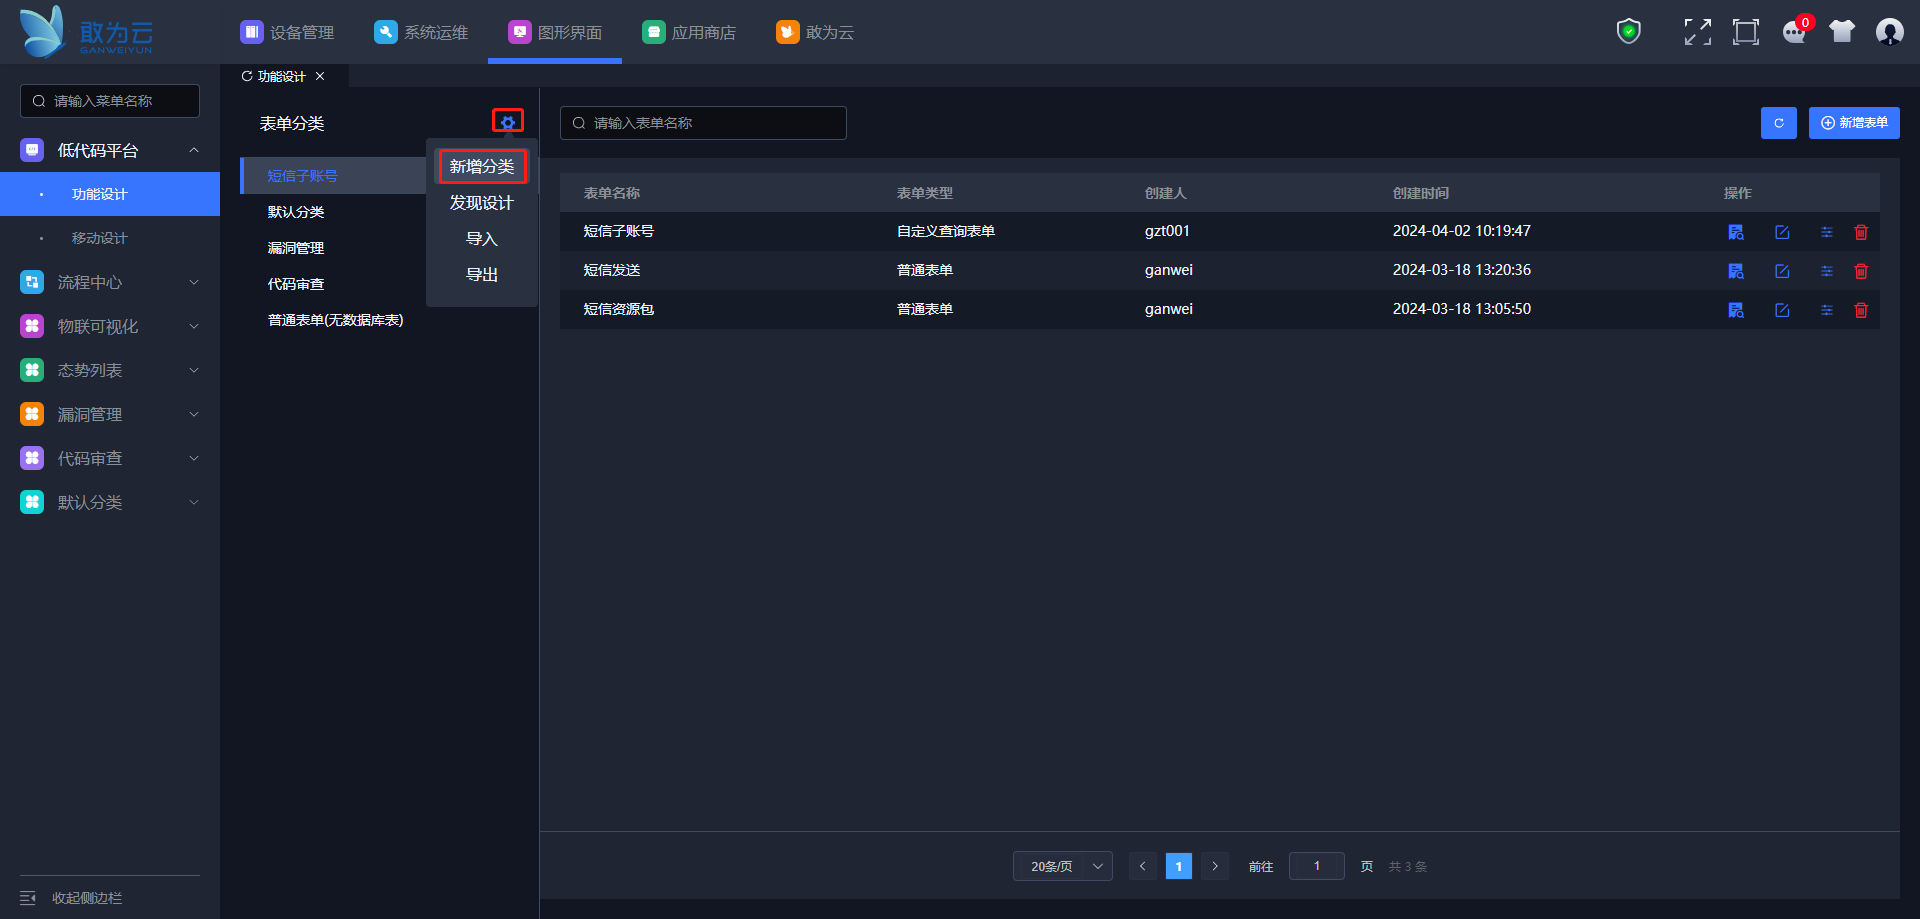
Task: Open the theme skin shirt icon
Action: [1842, 32]
